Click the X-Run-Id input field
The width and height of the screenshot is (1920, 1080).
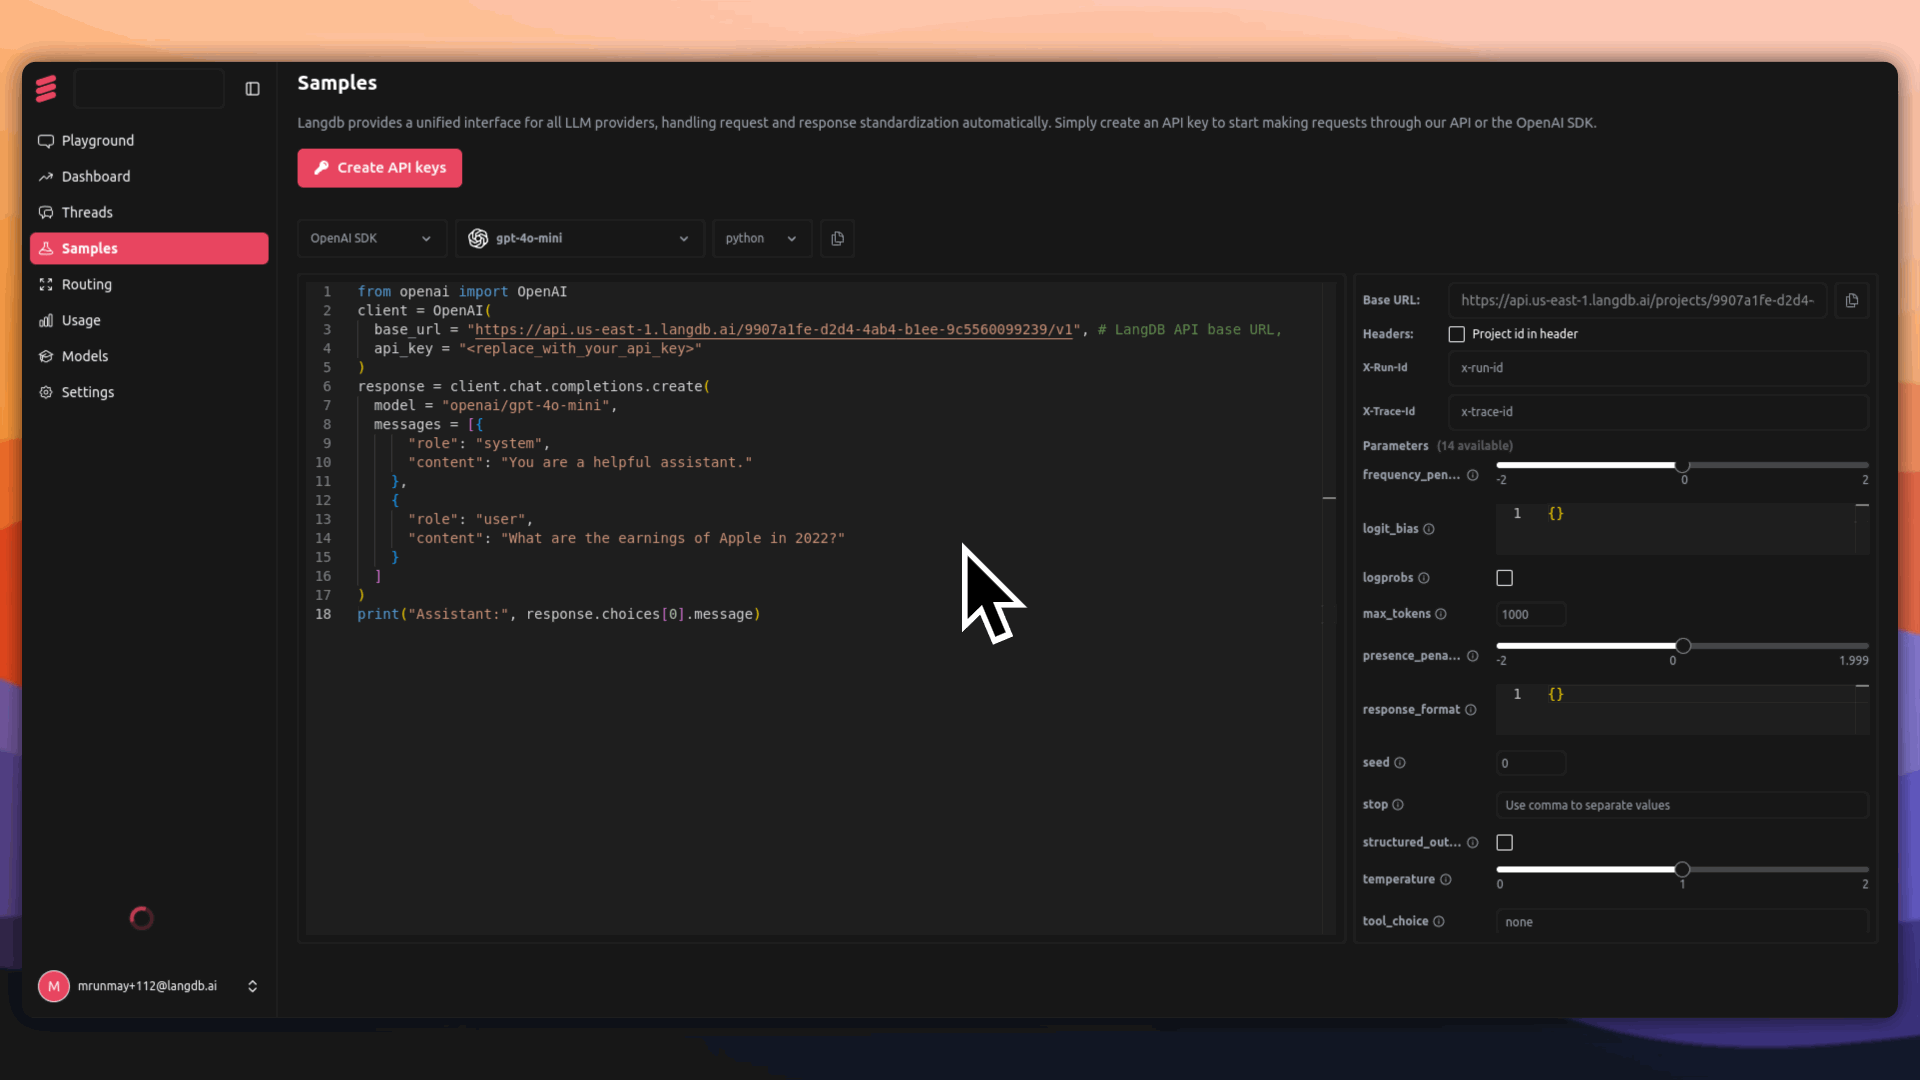tap(1657, 368)
